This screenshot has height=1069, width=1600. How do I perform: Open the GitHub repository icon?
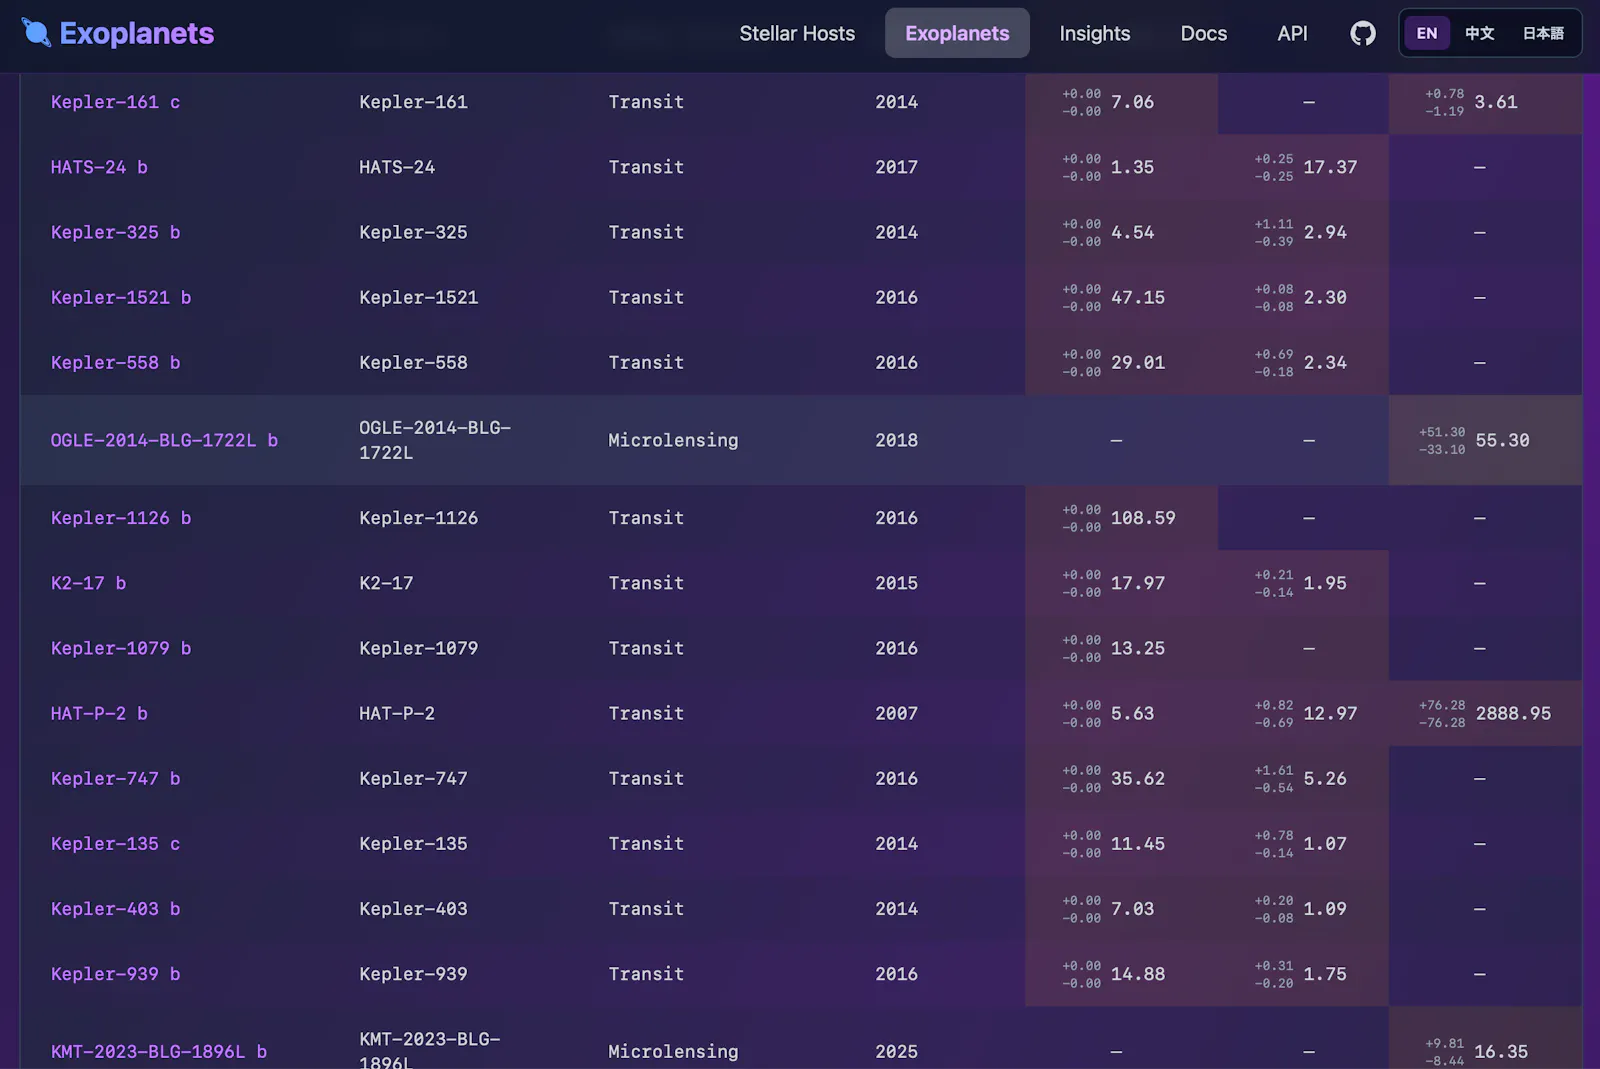[1362, 33]
